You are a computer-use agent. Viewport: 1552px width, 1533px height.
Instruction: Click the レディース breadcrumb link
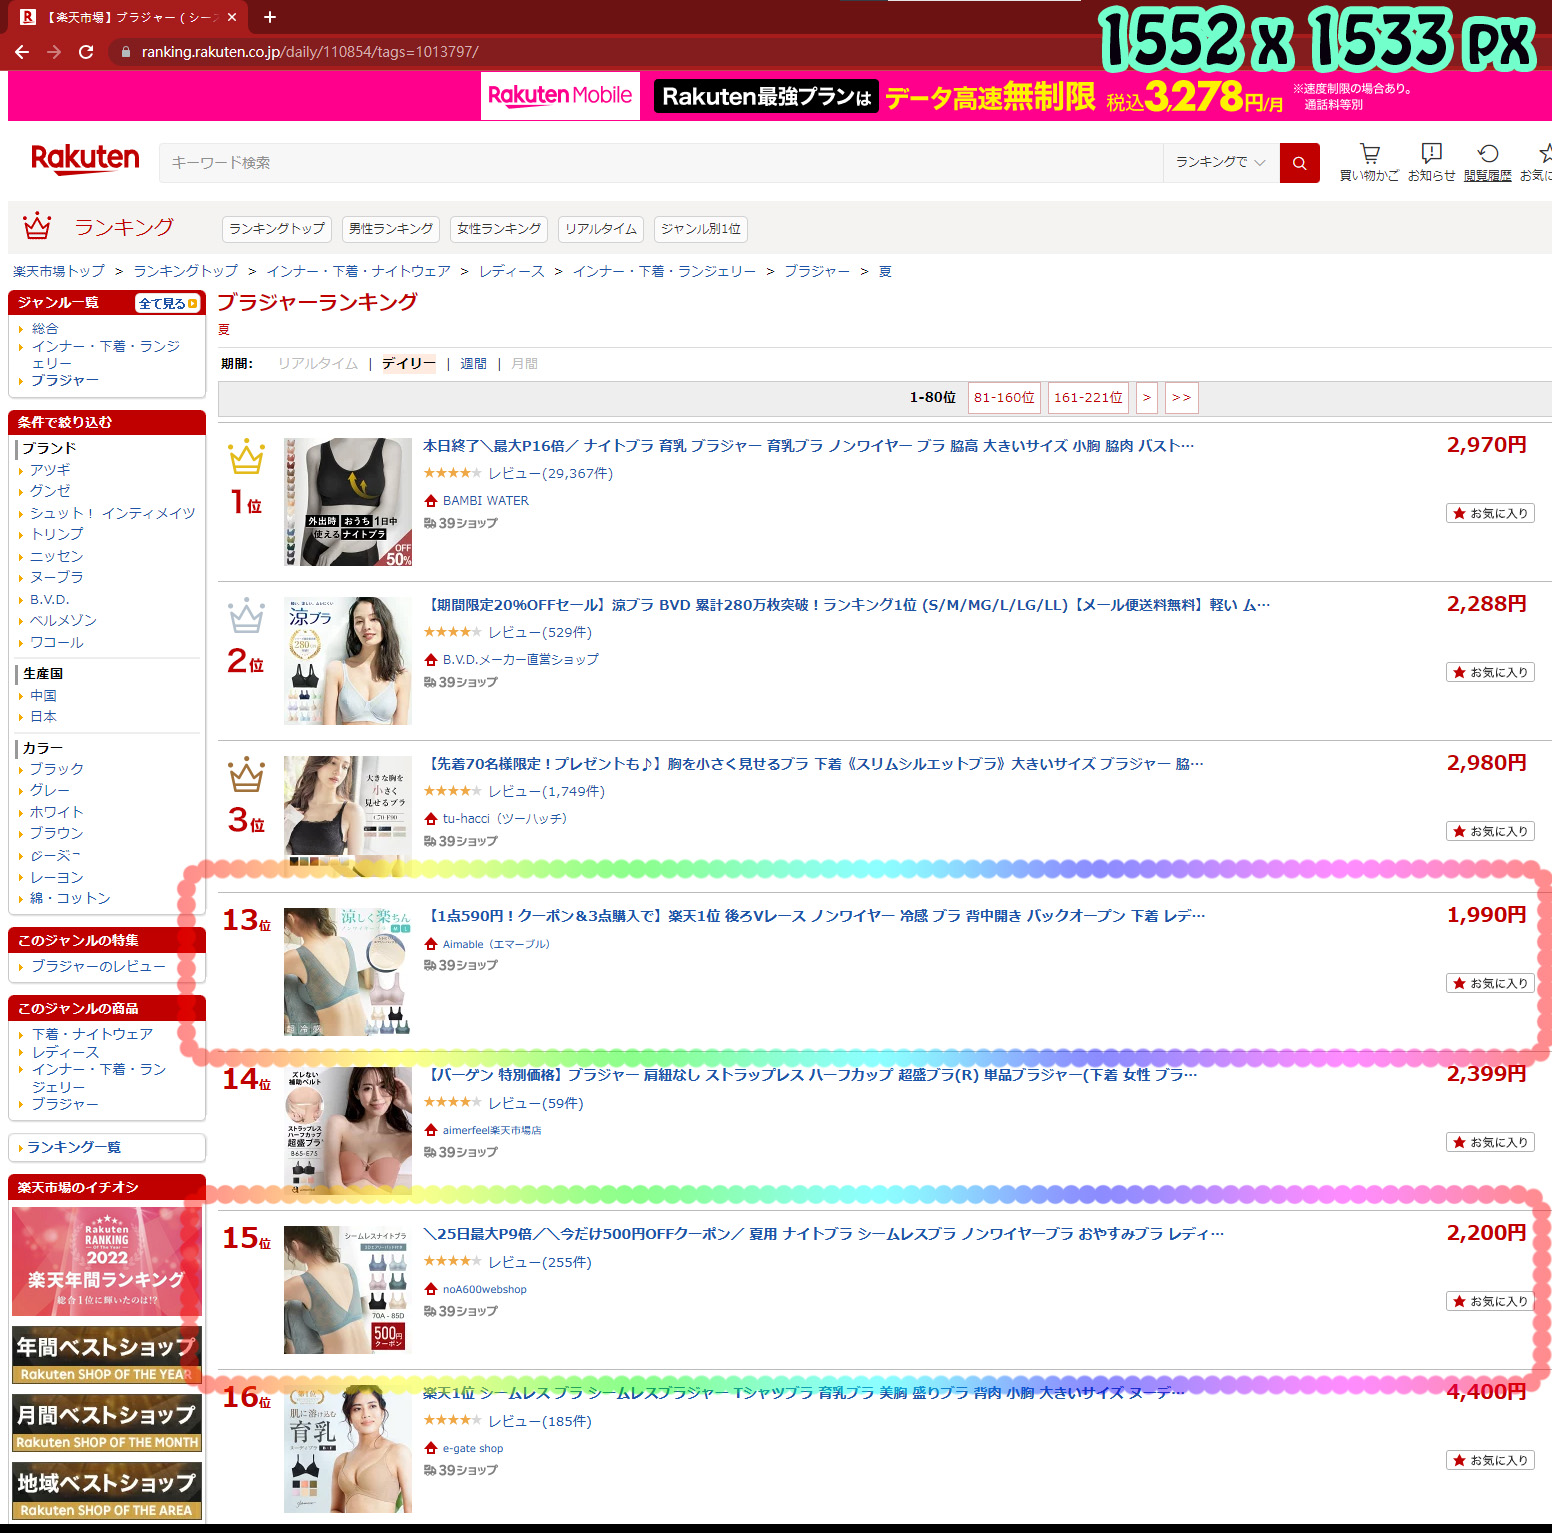point(512,271)
